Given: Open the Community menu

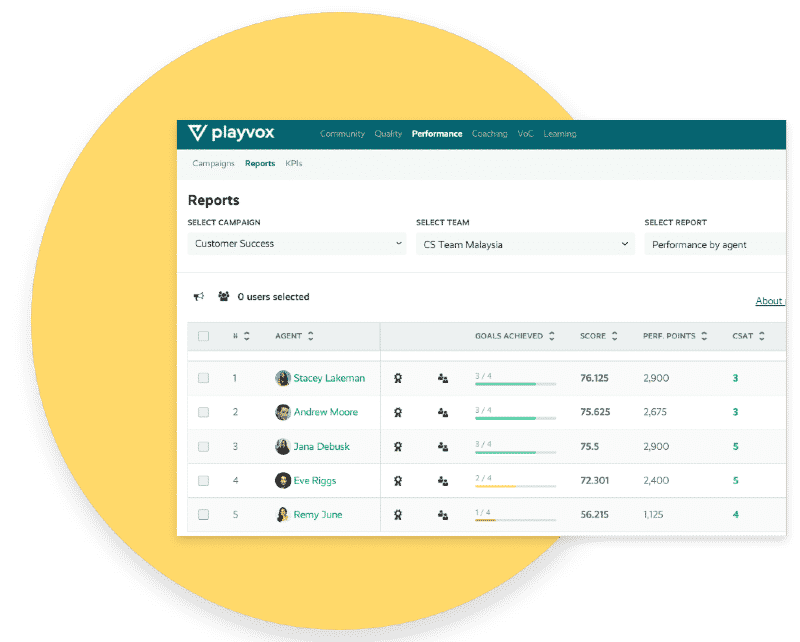Looking at the screenshot, I should point(342,134).
